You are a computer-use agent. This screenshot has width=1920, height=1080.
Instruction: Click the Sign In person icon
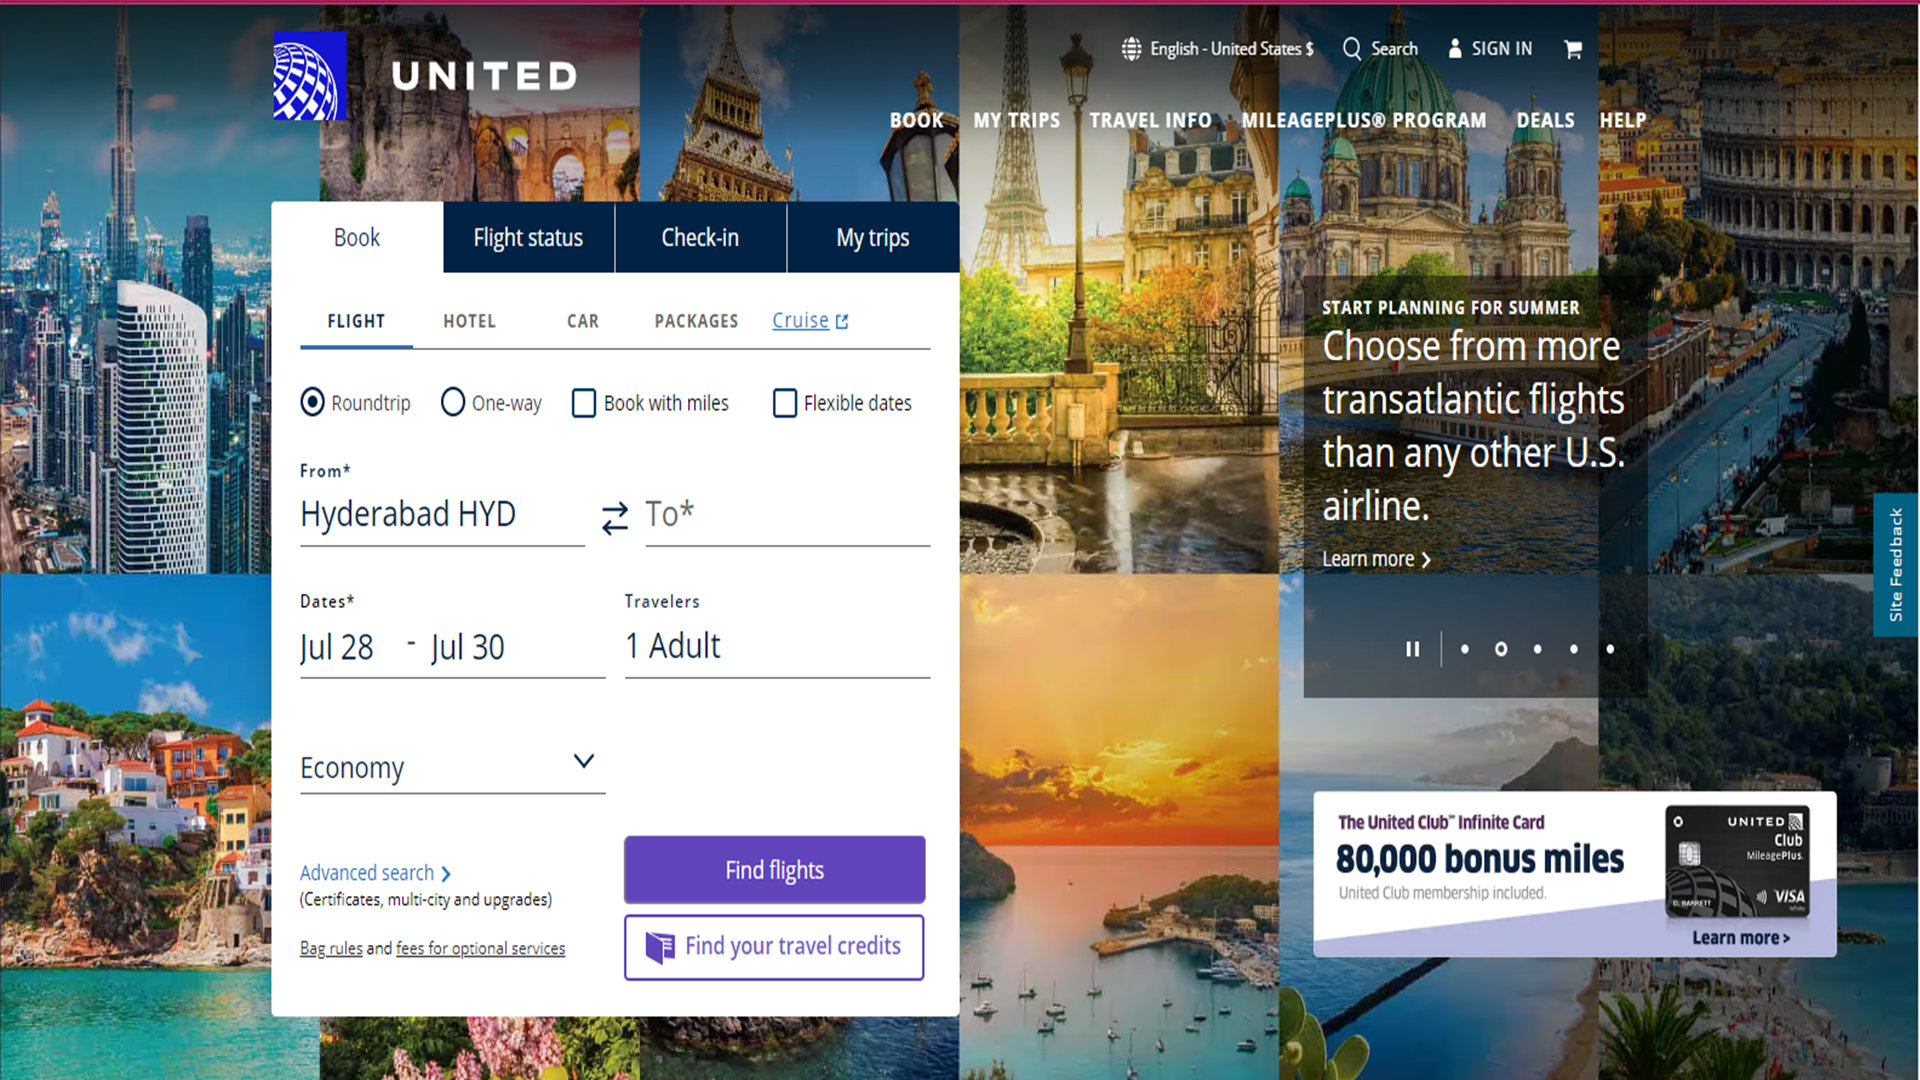1455,49
